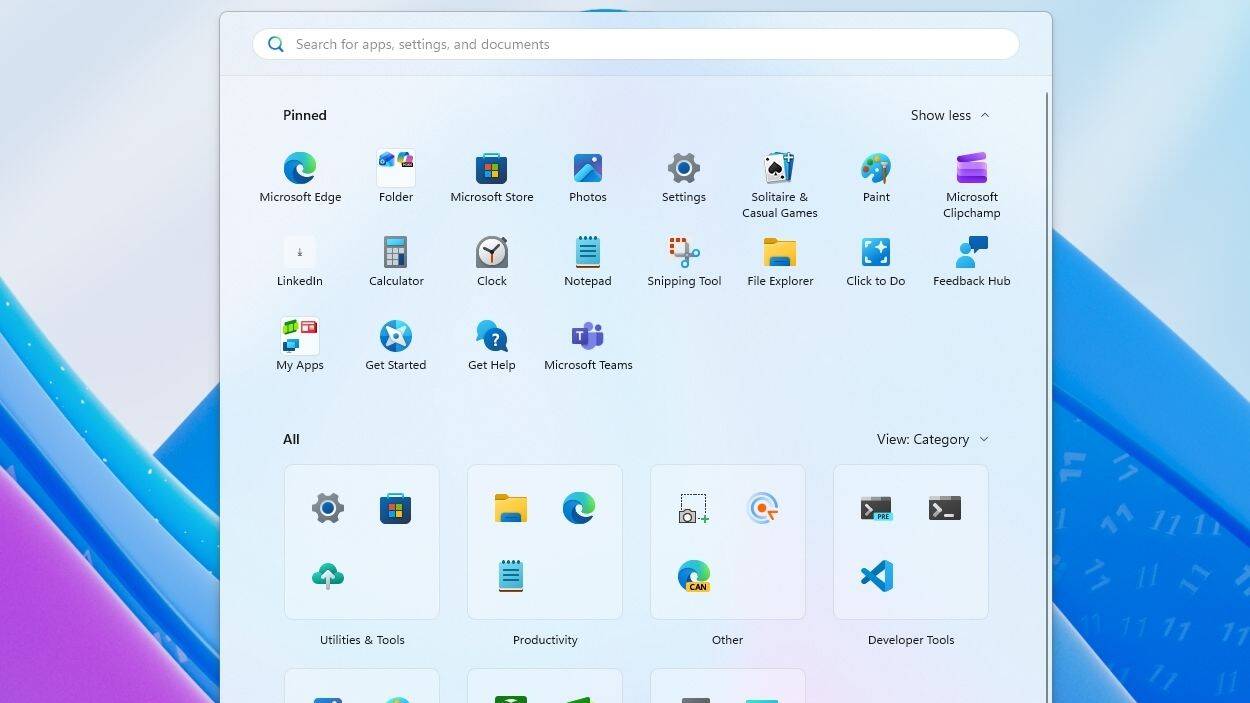The height and width of the screenshot is (703, 1250).
Task: Expand the Developer Tools category label
Action: point(911,640)
